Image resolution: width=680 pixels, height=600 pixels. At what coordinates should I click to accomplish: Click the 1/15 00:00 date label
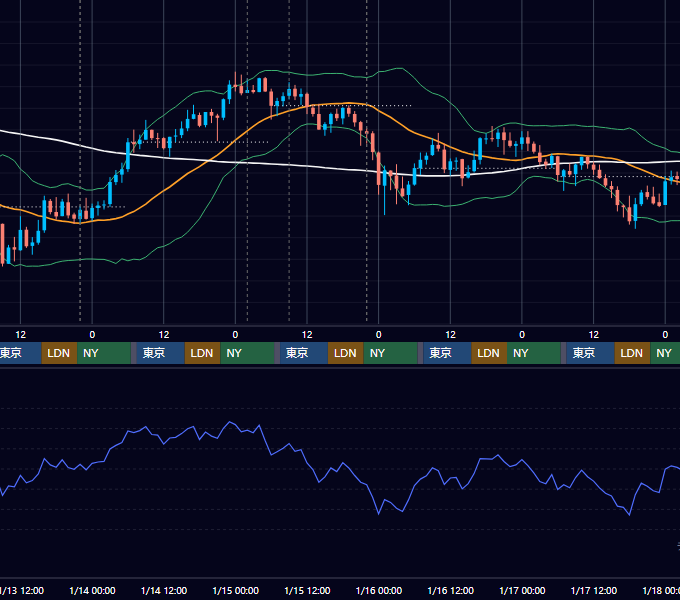point(235,590)
